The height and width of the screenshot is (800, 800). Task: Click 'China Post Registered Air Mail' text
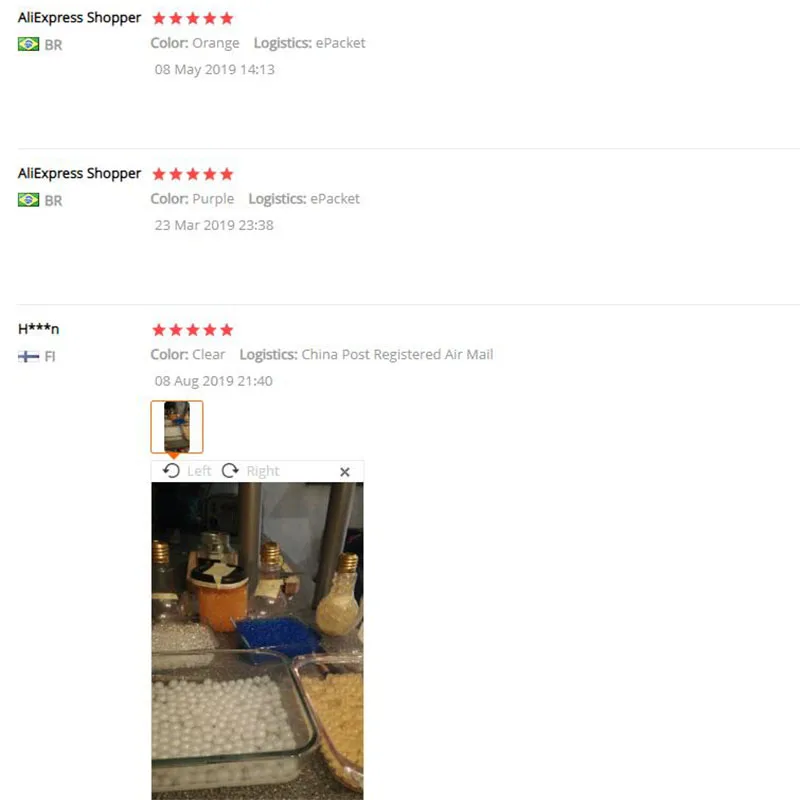click(397, 354)
